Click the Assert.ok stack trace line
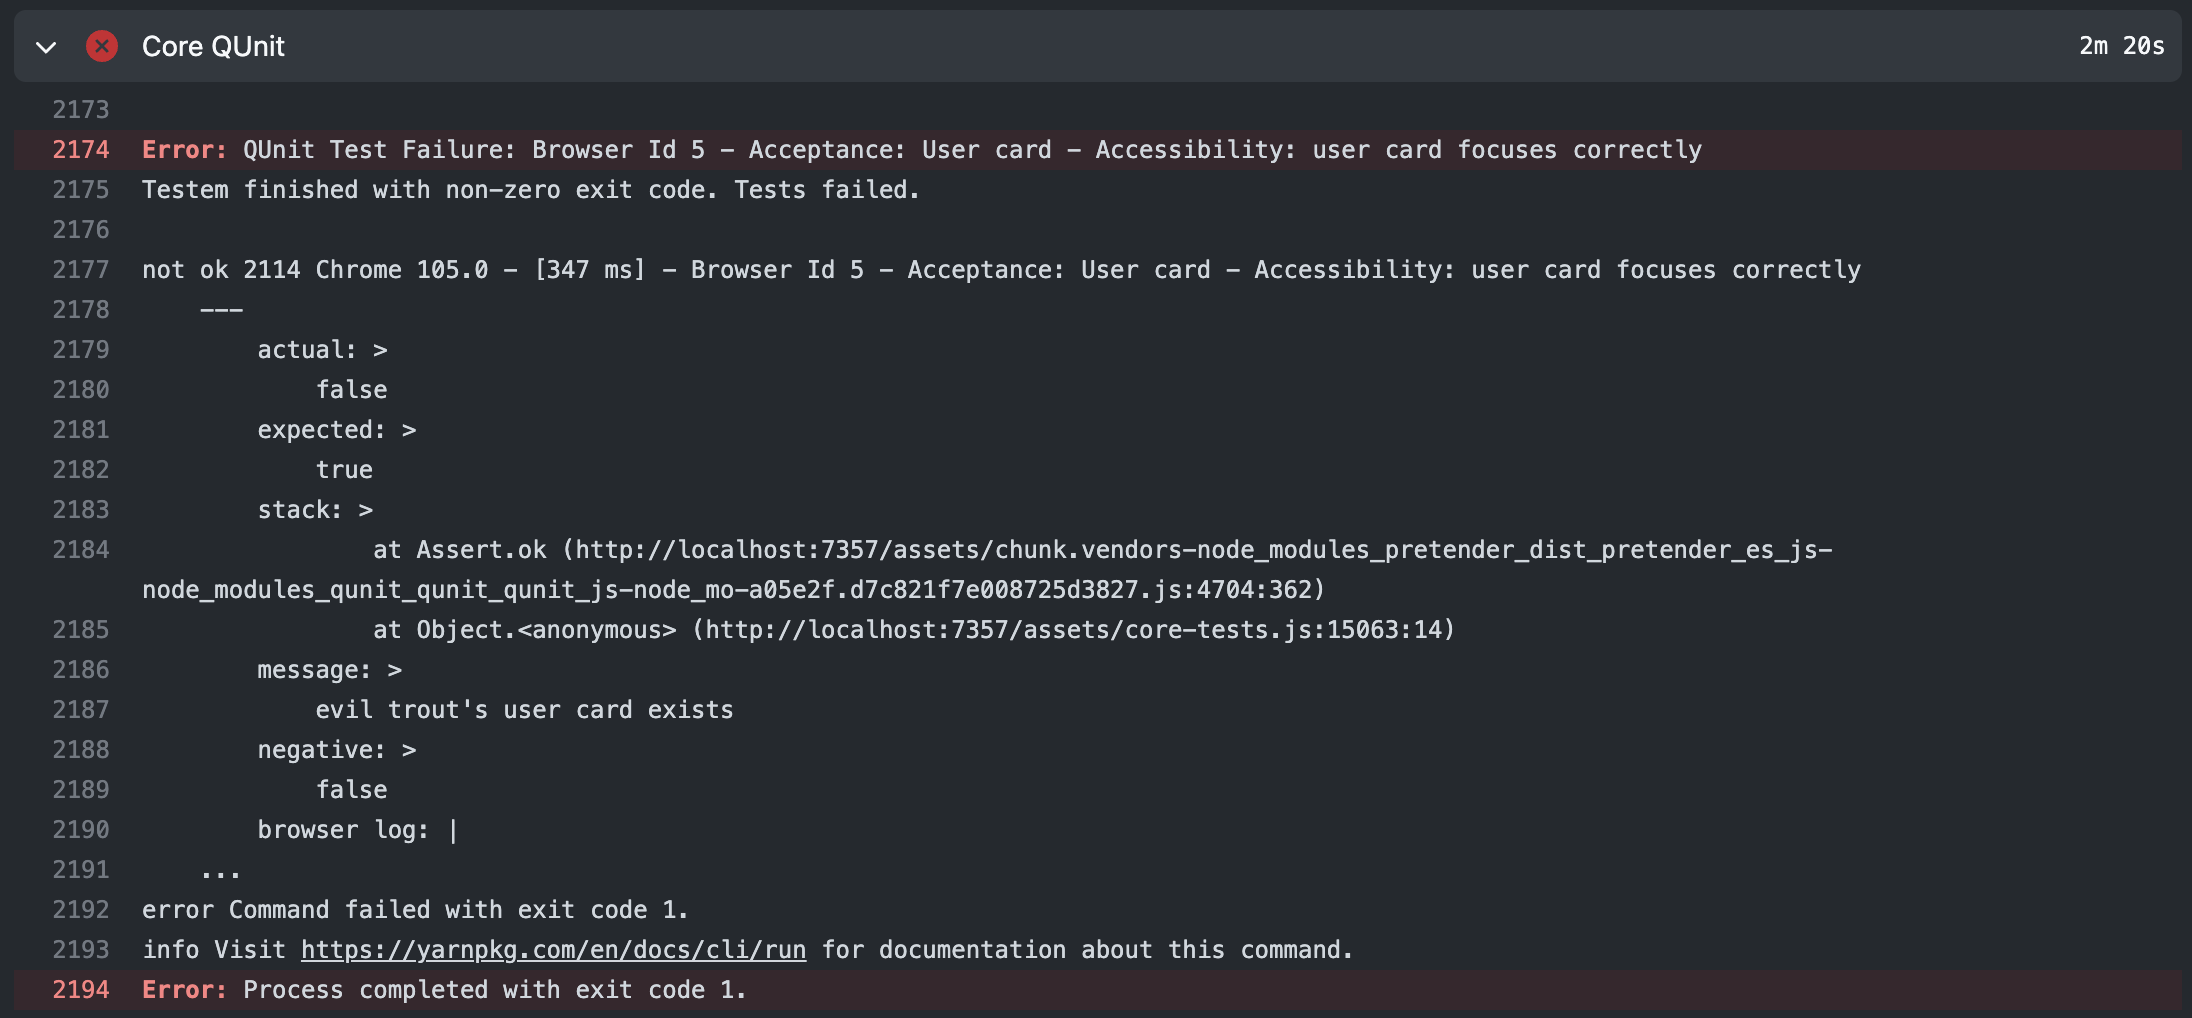The image size is (2192, 1018). 1100,550
